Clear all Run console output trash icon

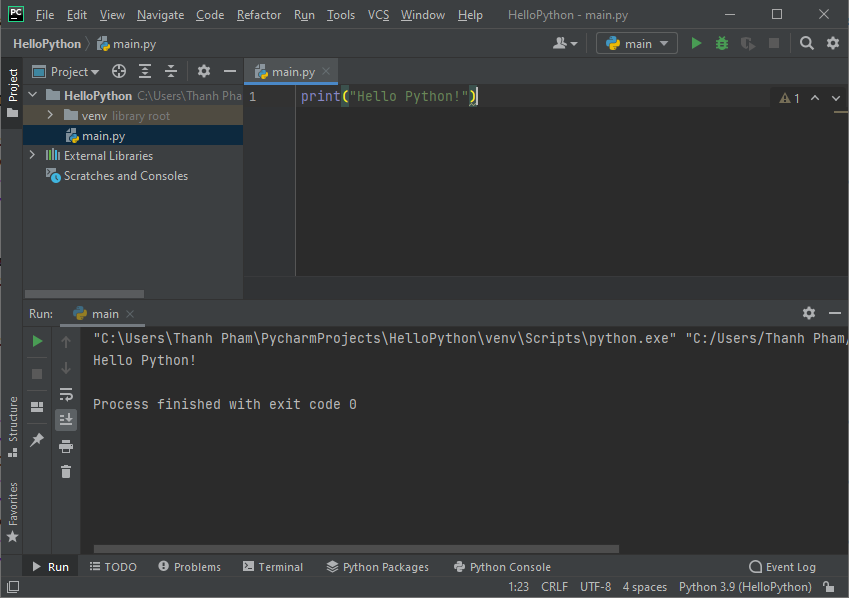[66, 472]
